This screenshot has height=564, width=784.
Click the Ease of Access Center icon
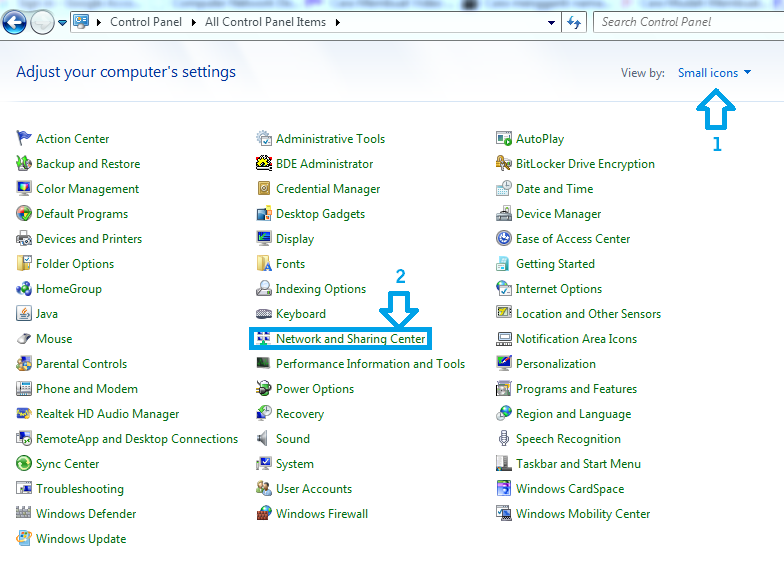click(504, 238)
